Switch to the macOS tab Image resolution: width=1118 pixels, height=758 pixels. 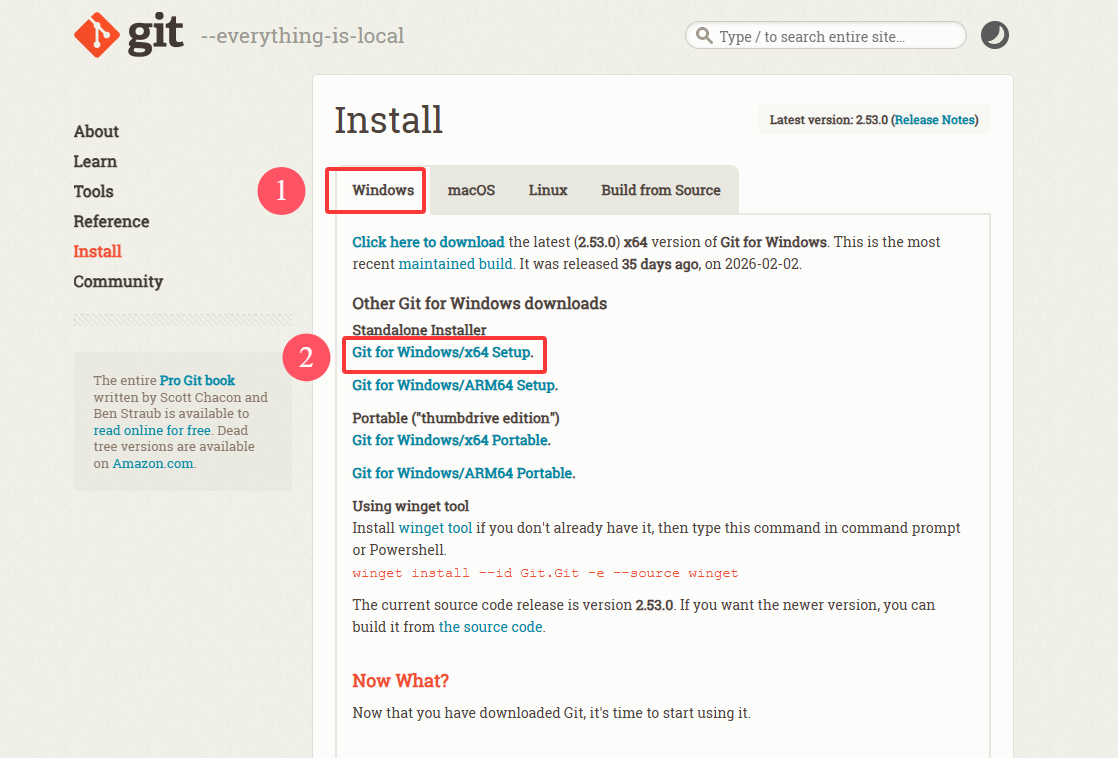point(471,190)
